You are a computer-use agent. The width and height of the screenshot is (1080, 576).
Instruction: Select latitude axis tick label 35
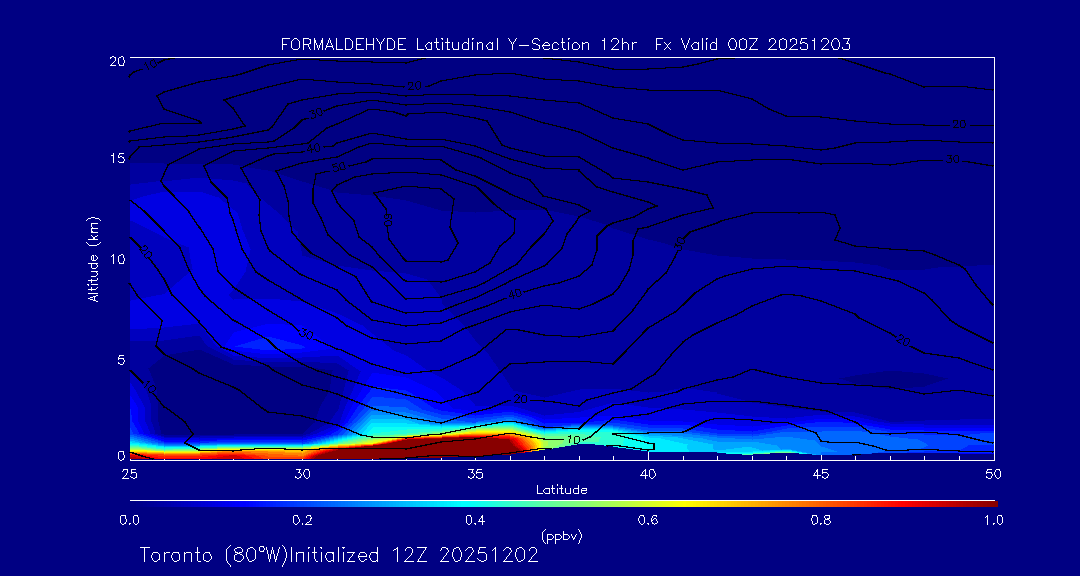[x=475, y=474]
